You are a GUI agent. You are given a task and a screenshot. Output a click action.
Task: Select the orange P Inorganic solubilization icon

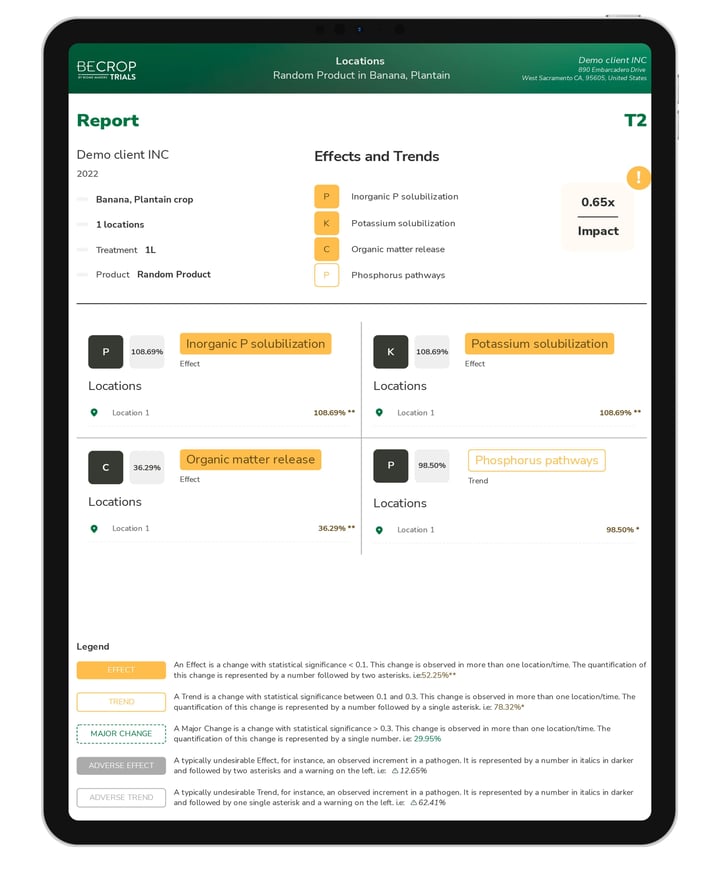pos(326,197)
